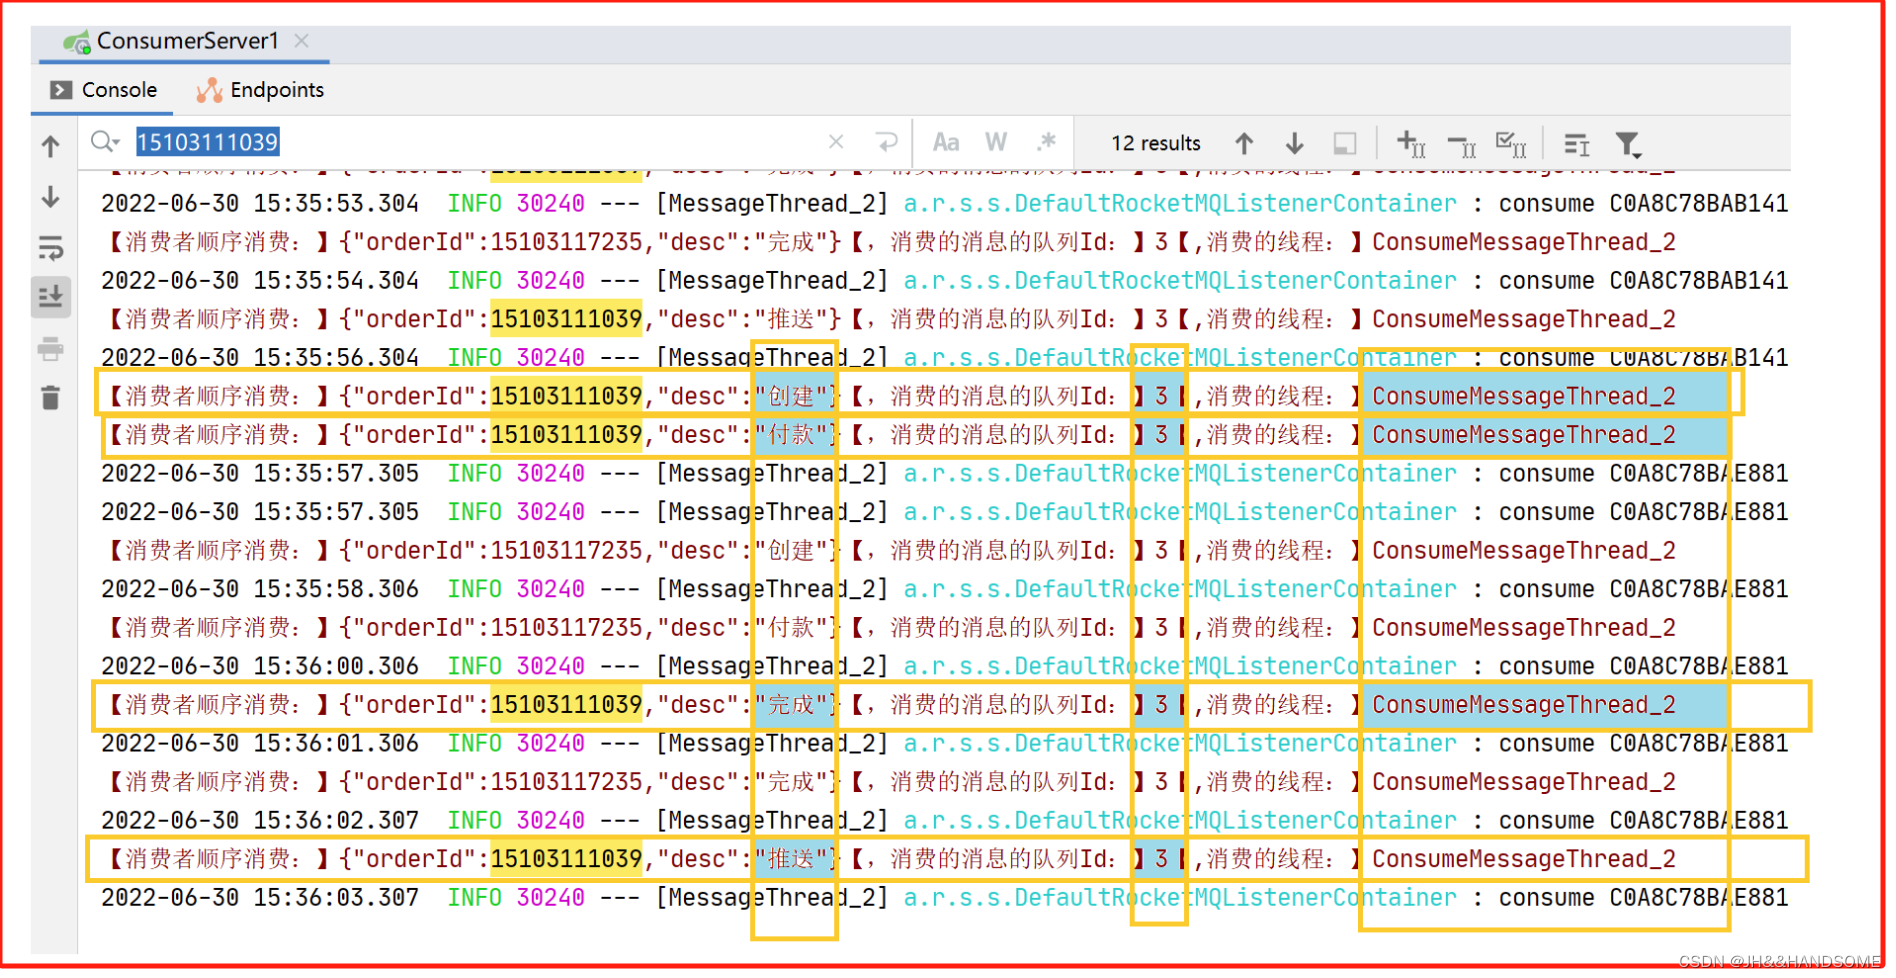Screen dimensions: 1896x978
Task: Click the console down stack trace arrow
Action: click(51, 197)
